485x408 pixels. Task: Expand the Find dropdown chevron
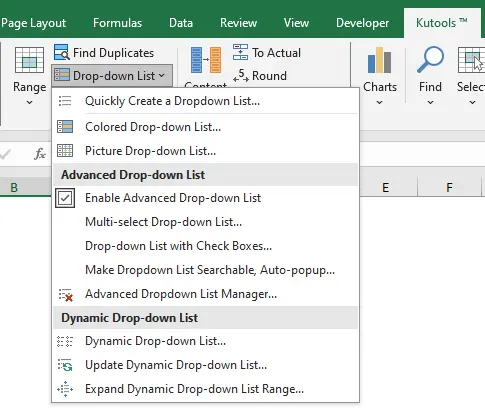tap(430, 102)
